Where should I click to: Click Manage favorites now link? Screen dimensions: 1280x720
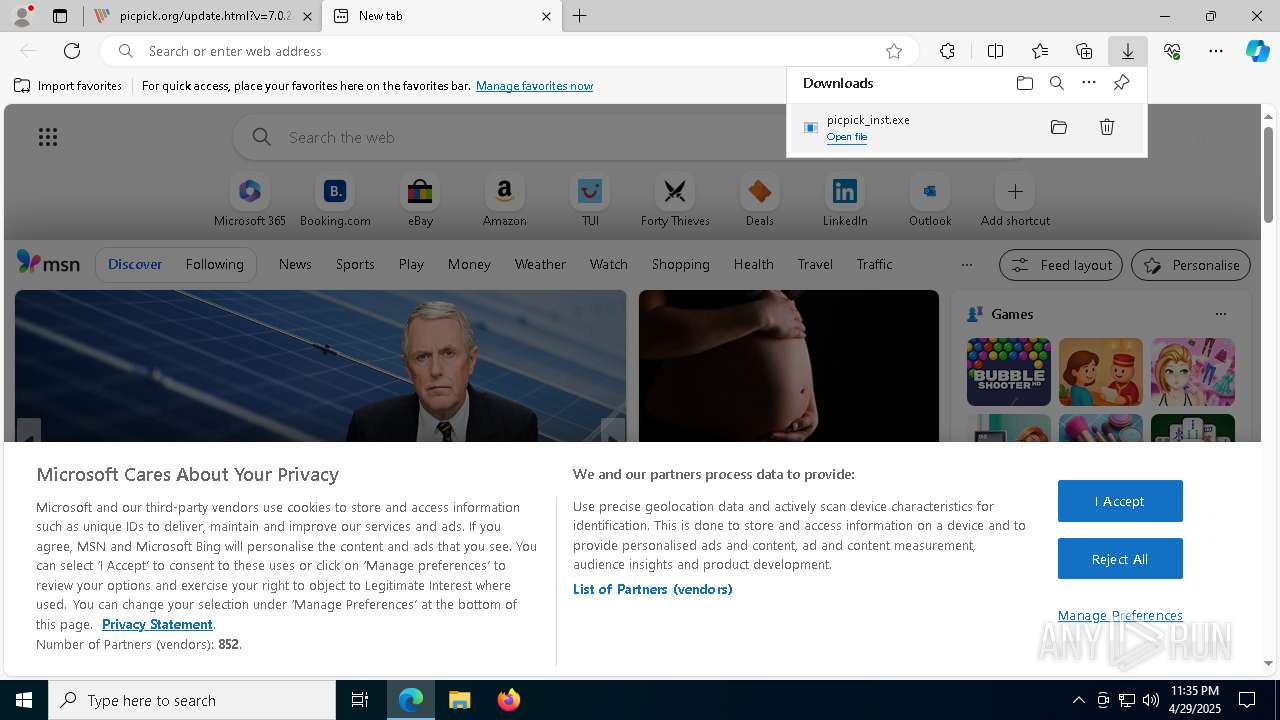(x=534, y=86)
